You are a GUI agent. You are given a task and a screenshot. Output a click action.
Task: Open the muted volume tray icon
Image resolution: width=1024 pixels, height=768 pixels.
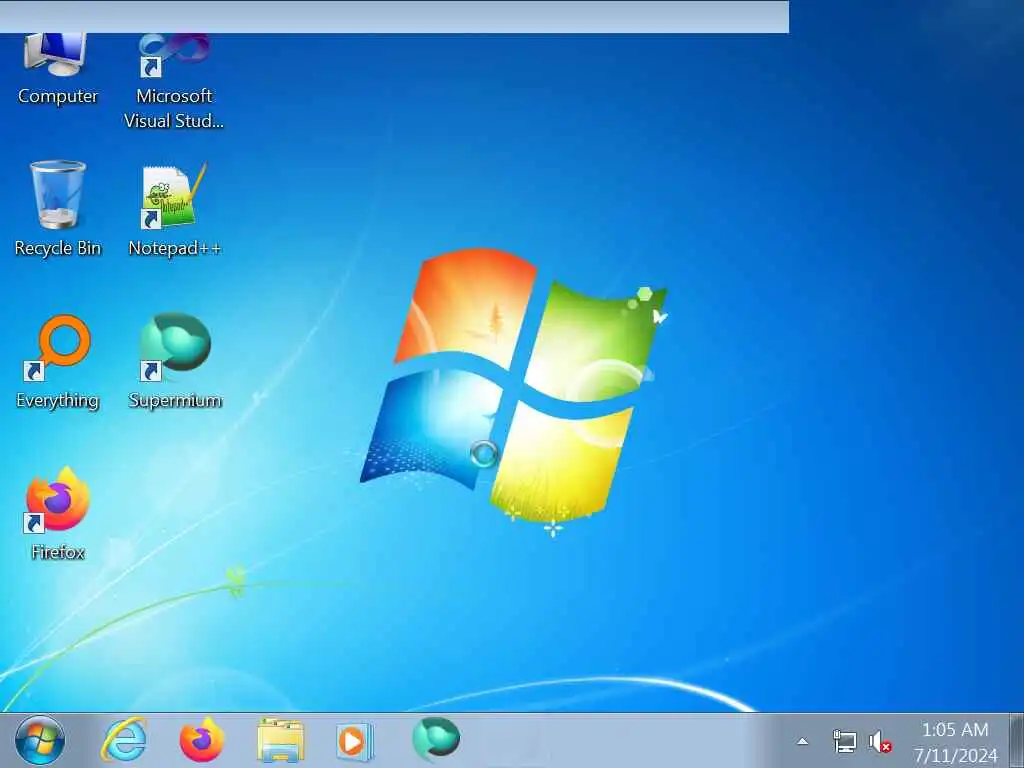[880, 742]
